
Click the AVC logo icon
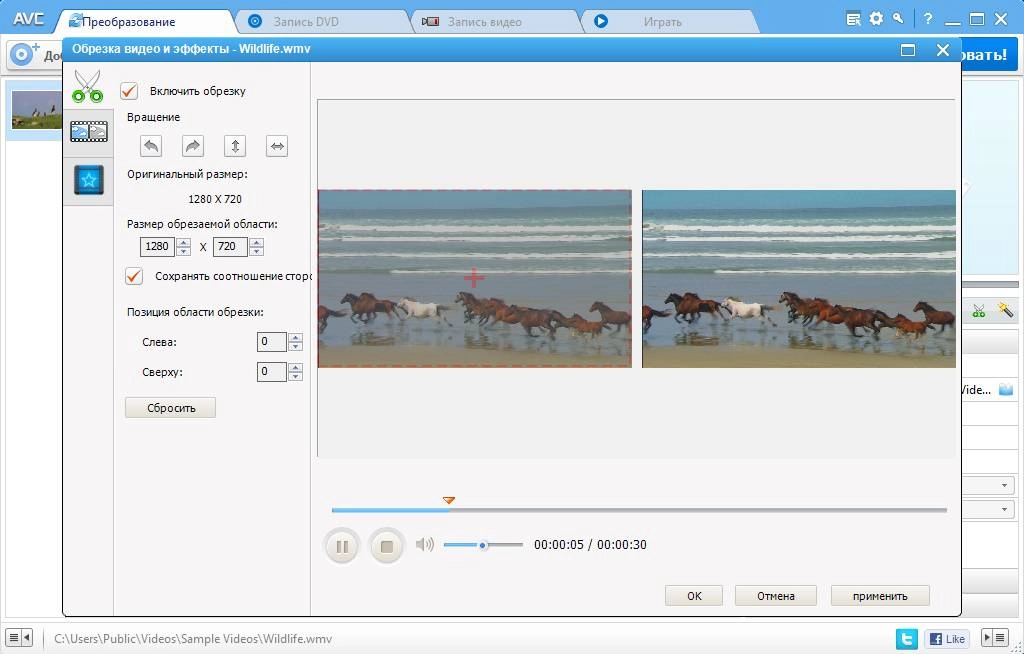coord(29,18)
